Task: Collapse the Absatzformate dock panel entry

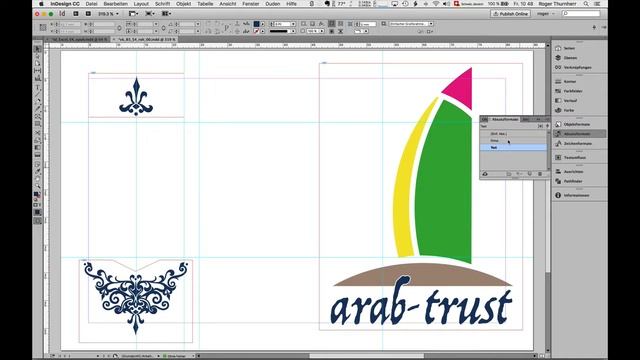Action: 579,134
